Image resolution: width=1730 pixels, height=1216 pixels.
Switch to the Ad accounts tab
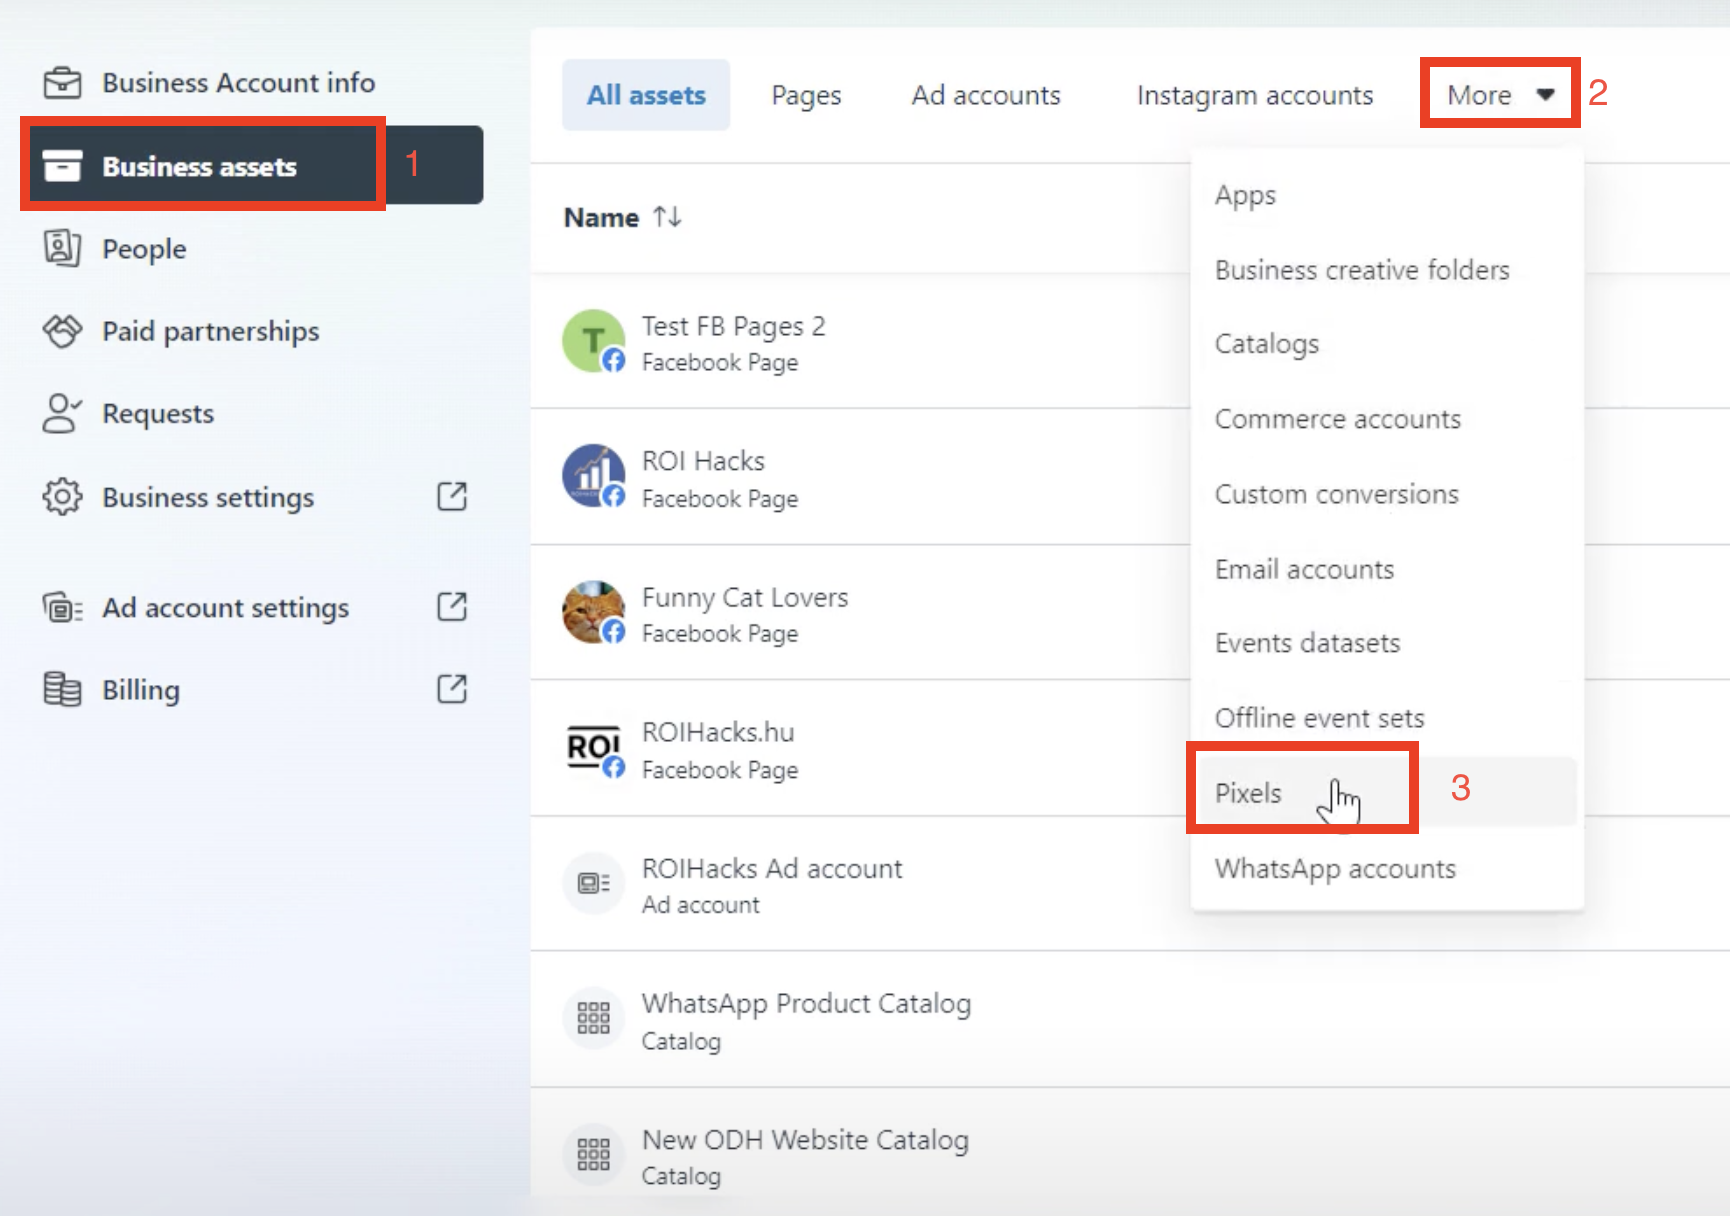(986, 95)
